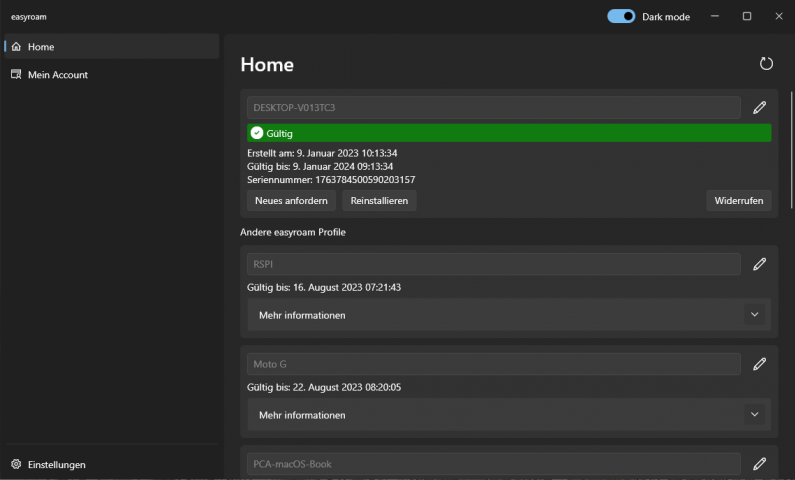Maximize the easyroam window
The height and width of the screenshot is (480, 795).
[747, 16]
